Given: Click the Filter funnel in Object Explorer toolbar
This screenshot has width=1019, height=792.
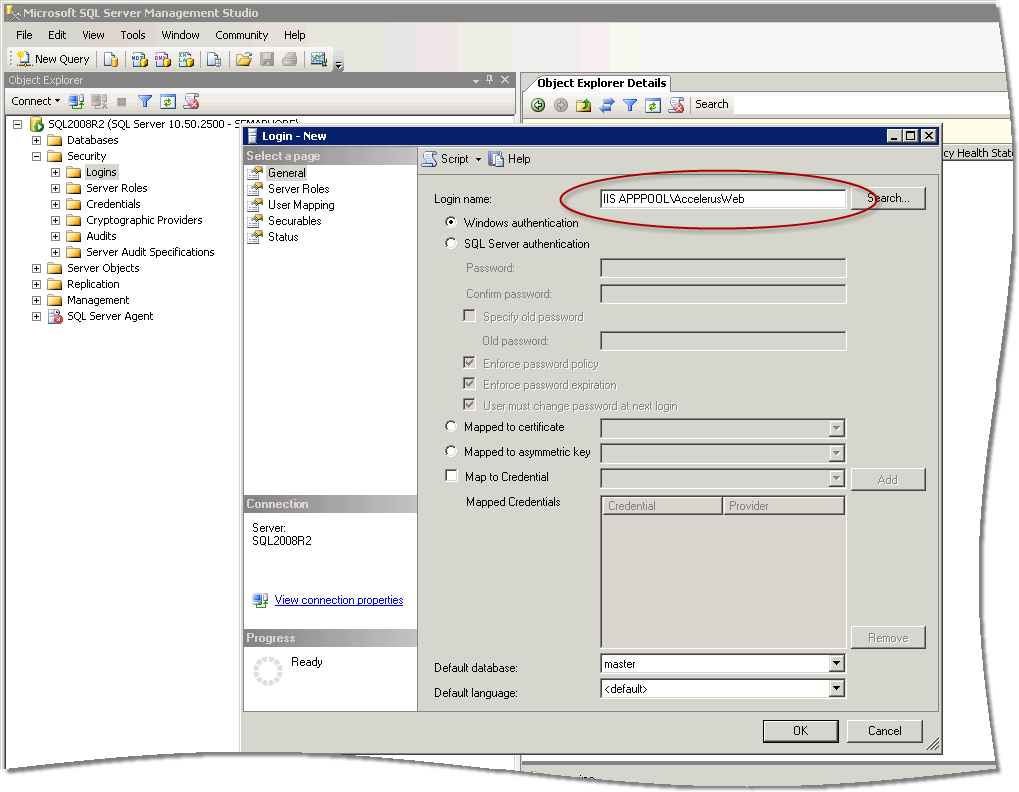Looking at the screenshot, I should [145, 101].
